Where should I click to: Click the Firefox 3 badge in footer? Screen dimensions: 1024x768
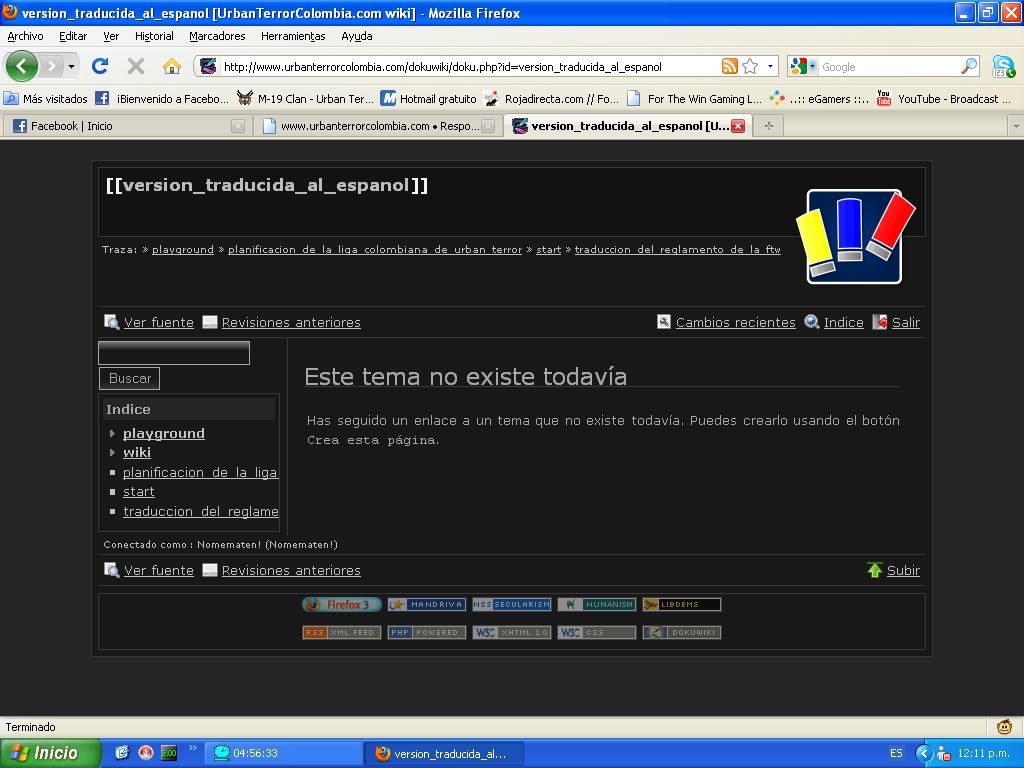click(x=342, y=605)
